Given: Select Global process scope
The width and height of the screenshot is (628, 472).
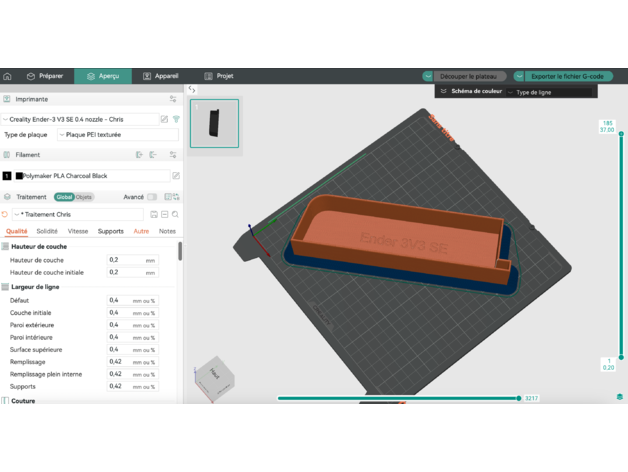Looking at the screenshot, I should pyautogui.click(x=64, y=197).
